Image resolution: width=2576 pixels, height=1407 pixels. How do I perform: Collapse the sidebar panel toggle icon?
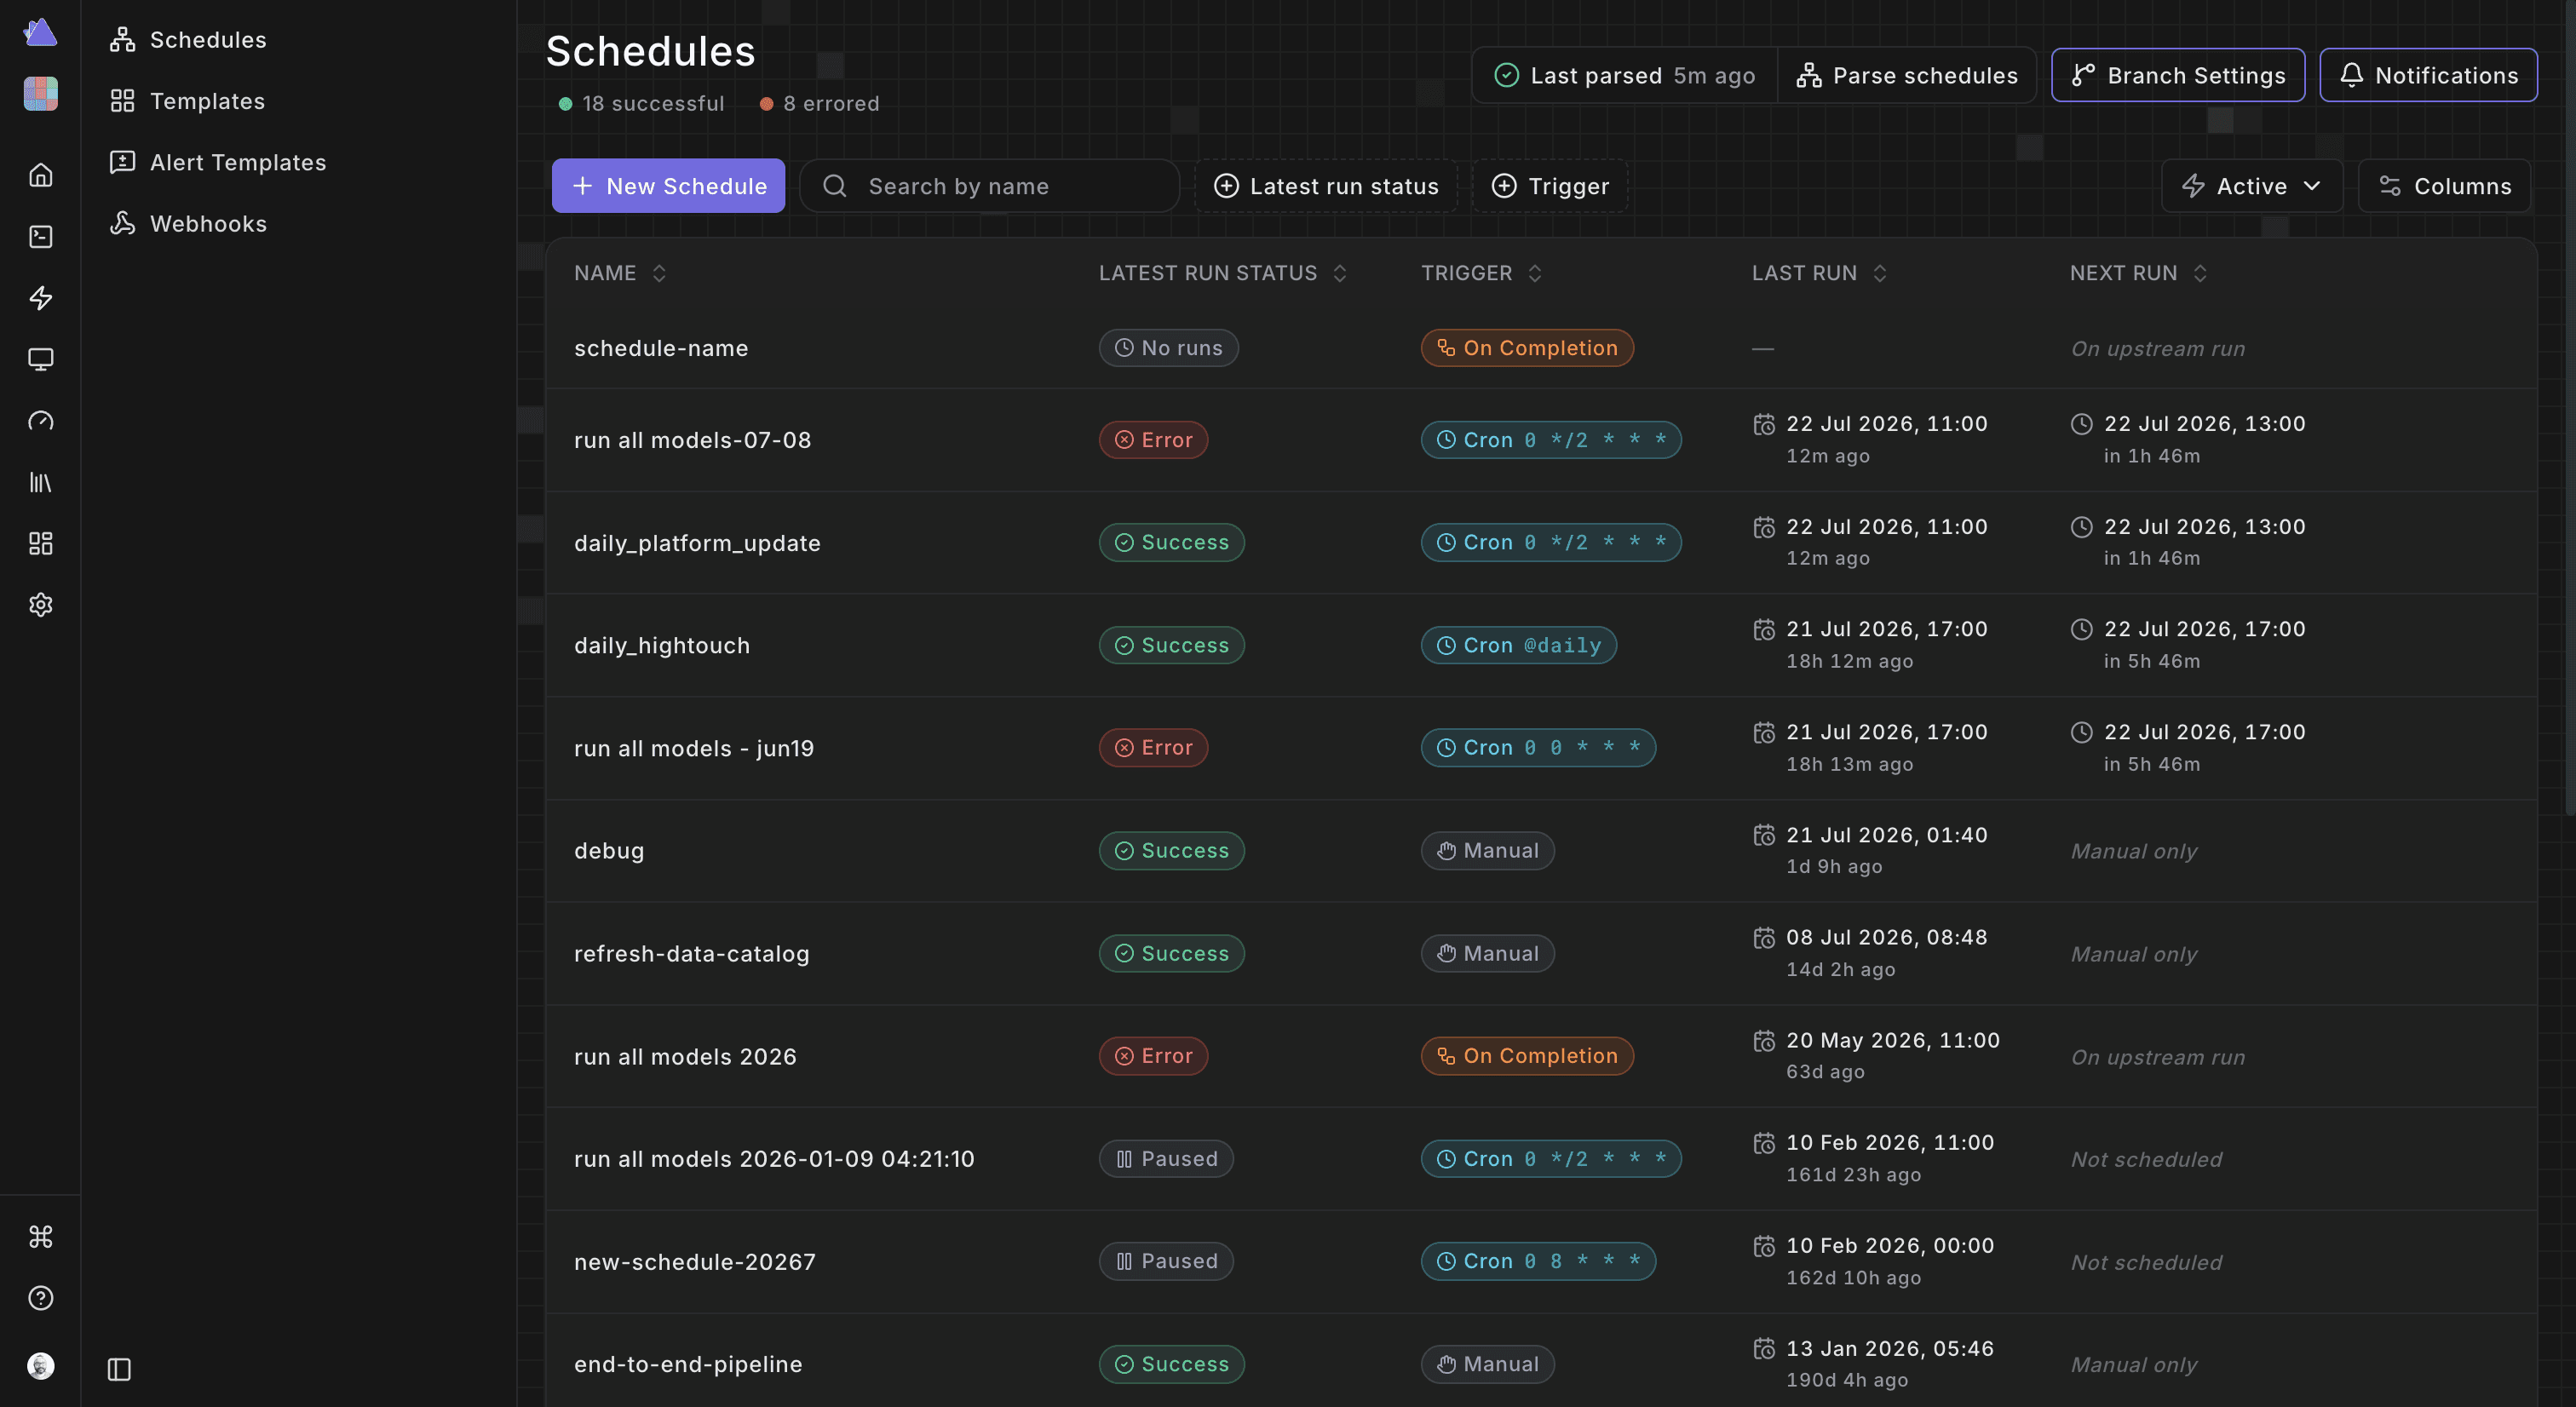pyautogui.click(x=119, y=1369)
